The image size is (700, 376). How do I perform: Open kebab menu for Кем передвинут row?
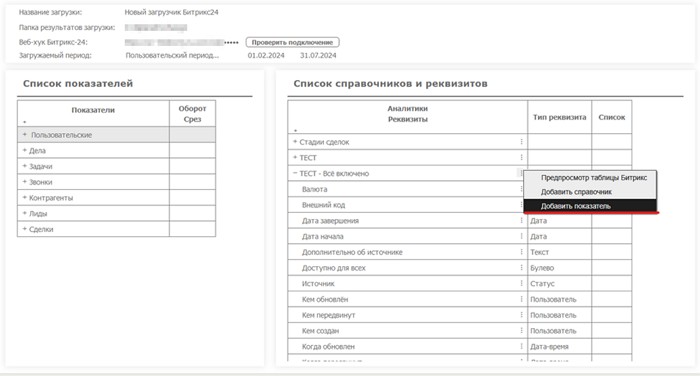521,315
